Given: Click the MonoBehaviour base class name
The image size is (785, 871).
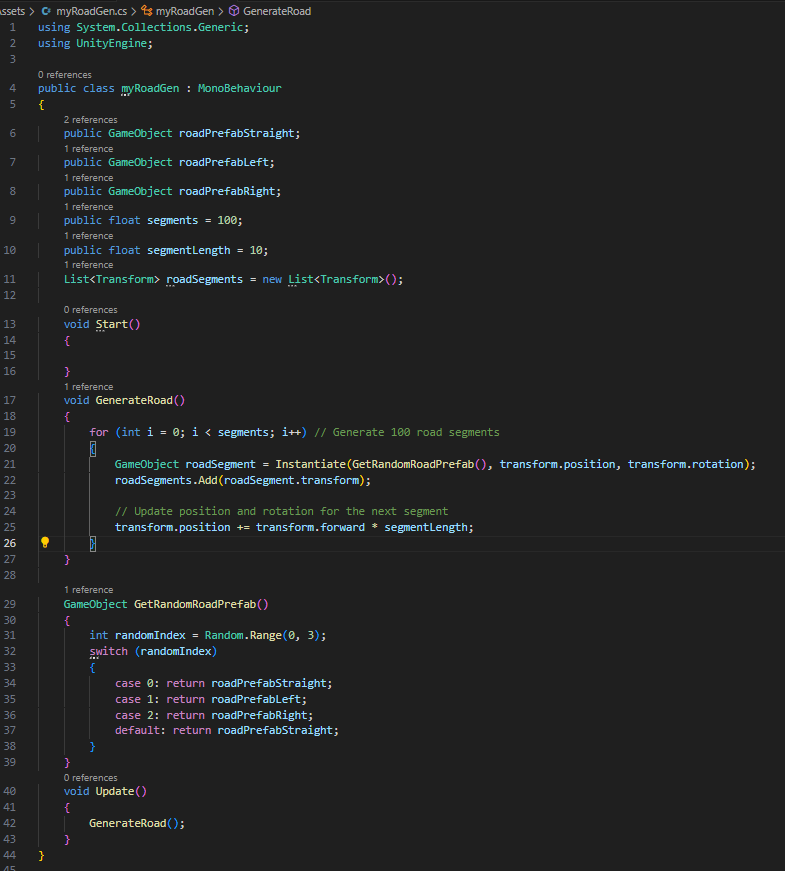Looking at the screenshot, I should click(x=239, y=88).
